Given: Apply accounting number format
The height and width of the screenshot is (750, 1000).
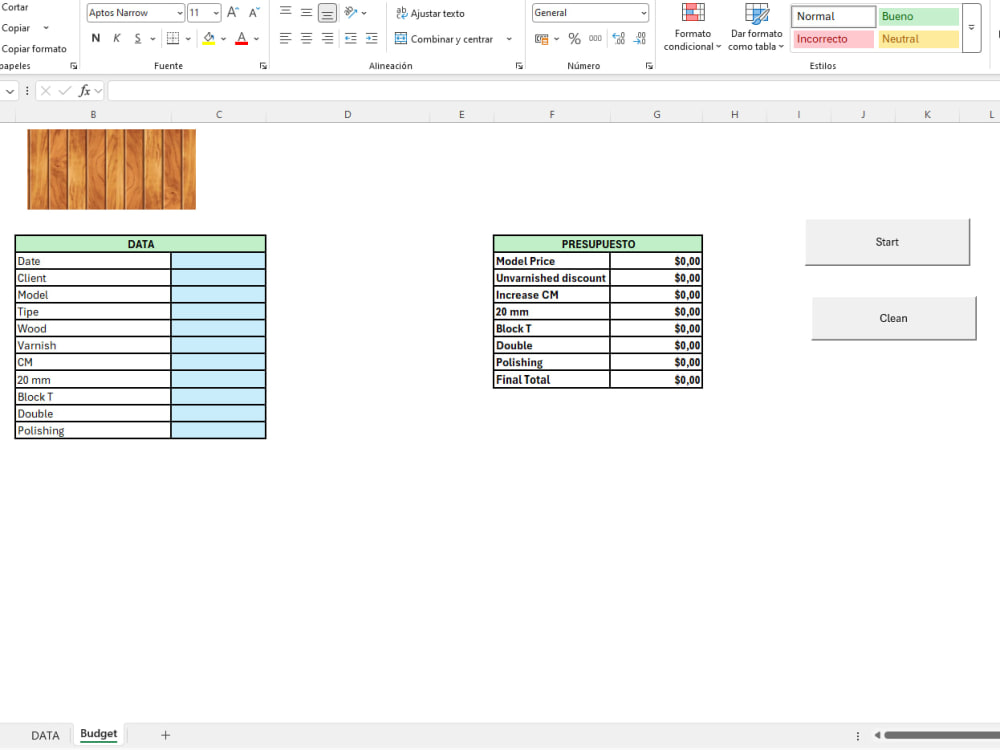Looking at the screenshot, I should point(541,39).
